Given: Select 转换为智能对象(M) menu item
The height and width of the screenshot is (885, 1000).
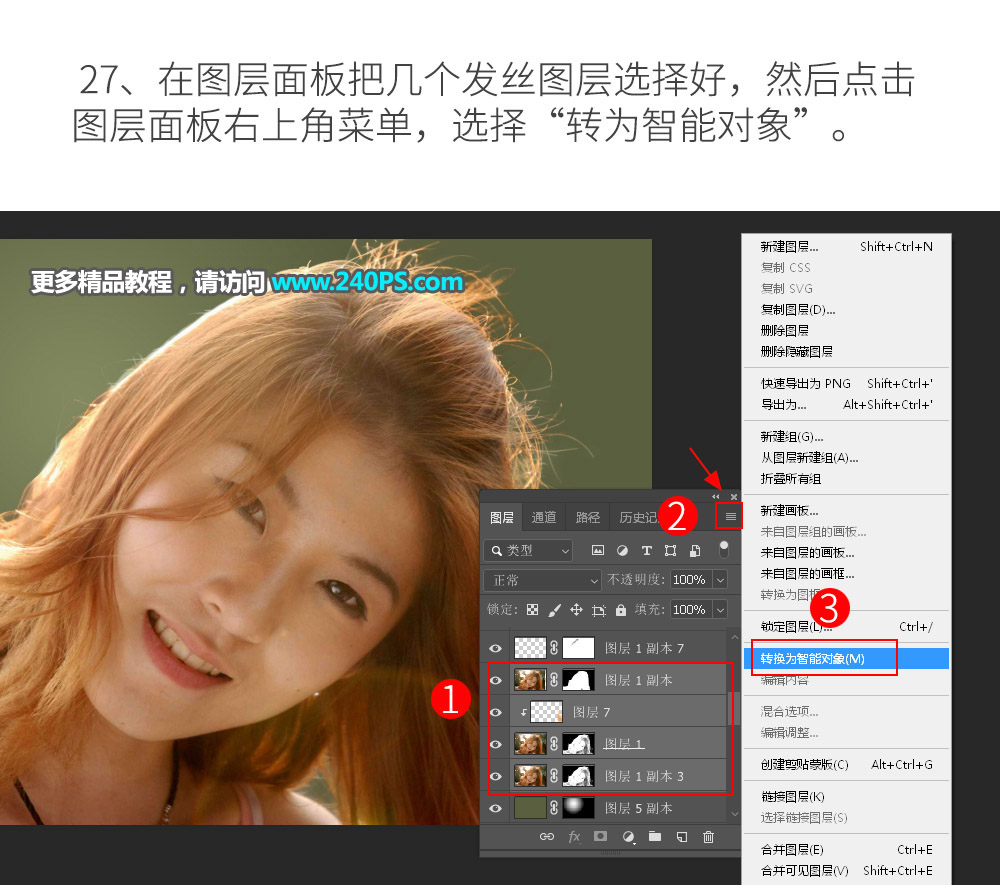Looking at the screenshot, I should tap(846, 659).
